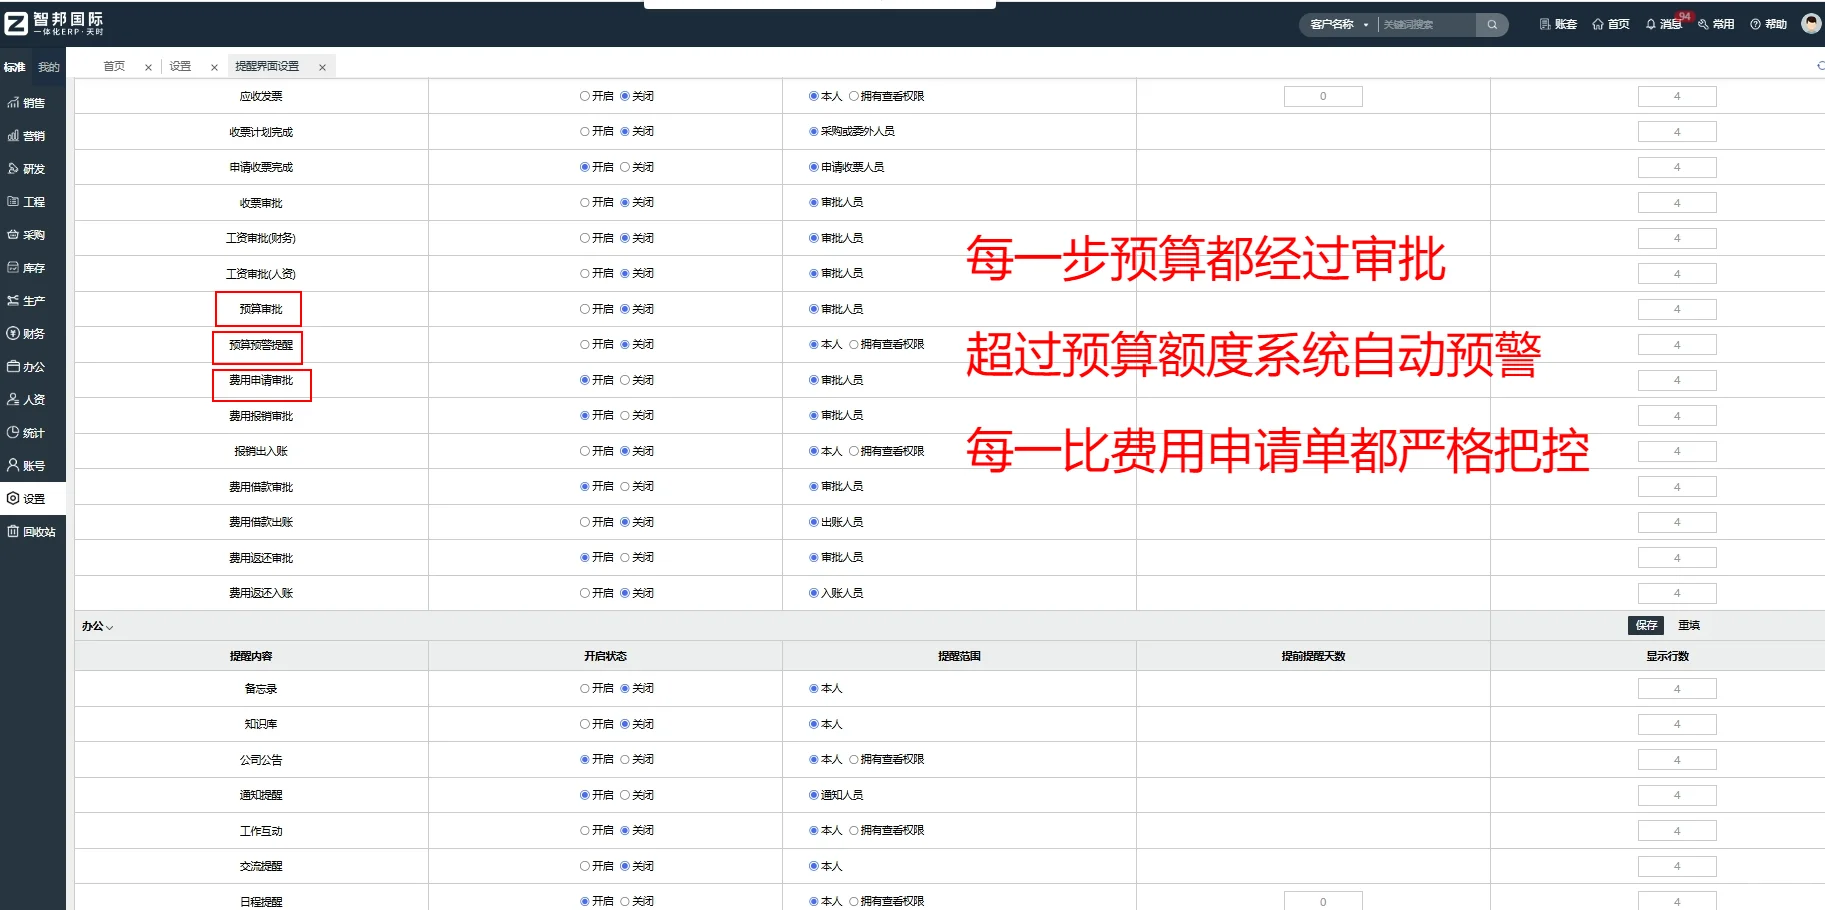Click the 交流提醒 row label
The width and height of the screenshot is (1825, 910).
coord(261,866)
